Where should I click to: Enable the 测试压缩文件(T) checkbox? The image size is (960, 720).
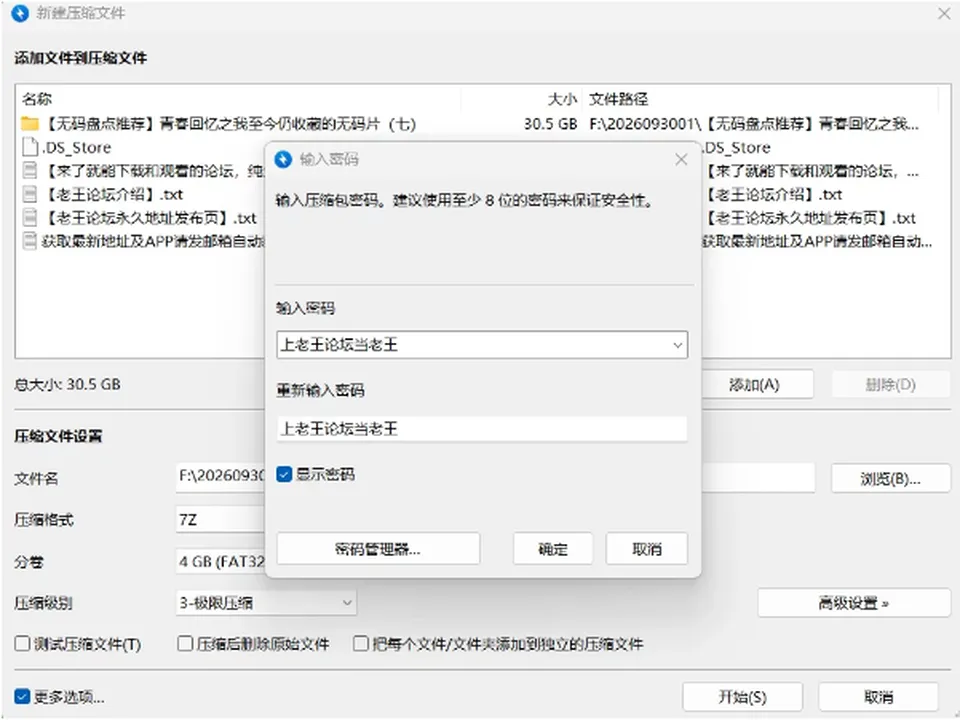click(x=22, y=643)
